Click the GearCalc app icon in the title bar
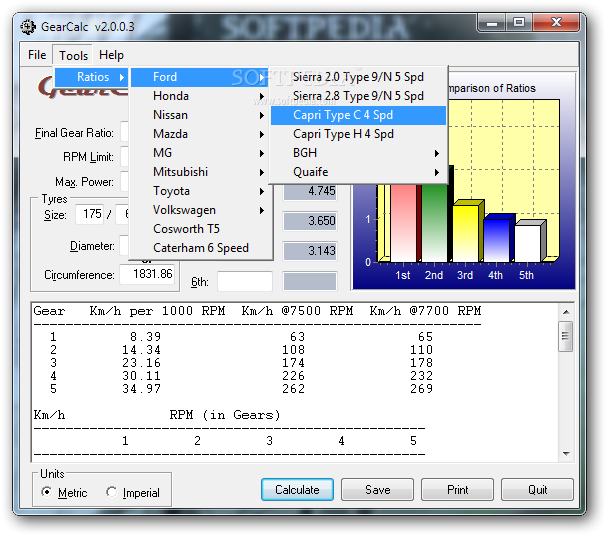 pos(28,27)
